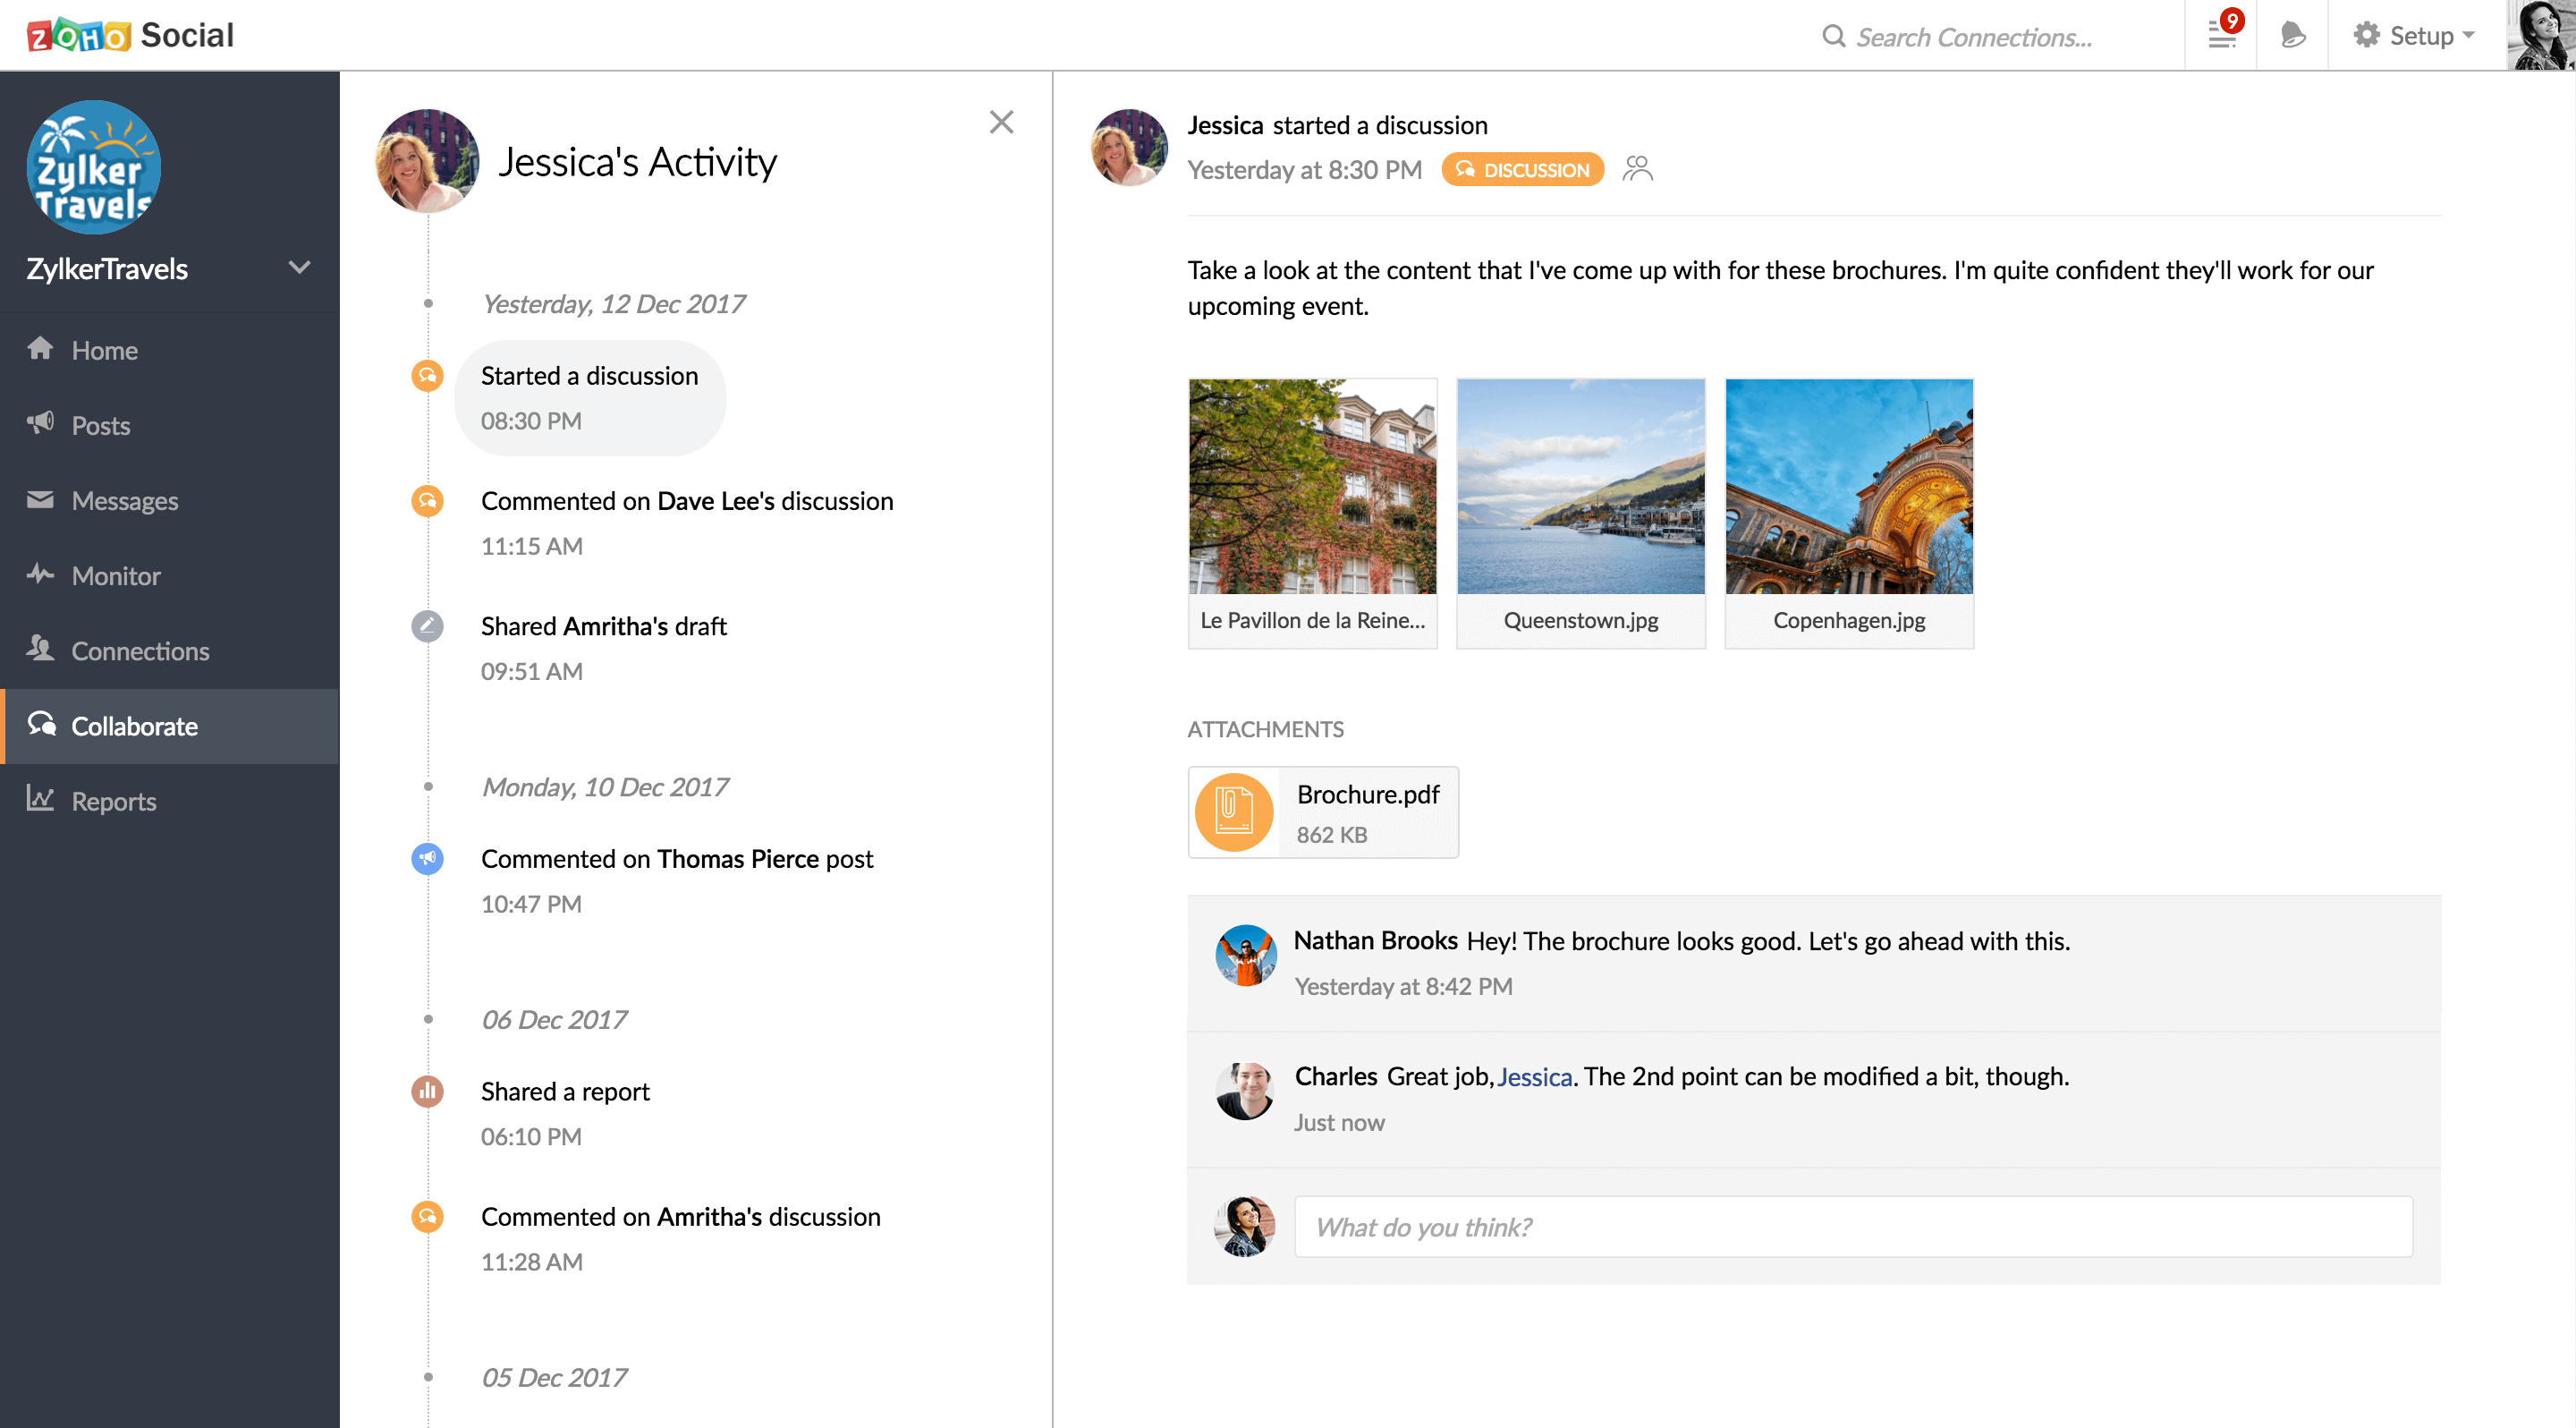Screen dimensions: 2576x1428
Task: Open Queenstown.jpg thumbnail
Action: click(x=1581, y=513)
